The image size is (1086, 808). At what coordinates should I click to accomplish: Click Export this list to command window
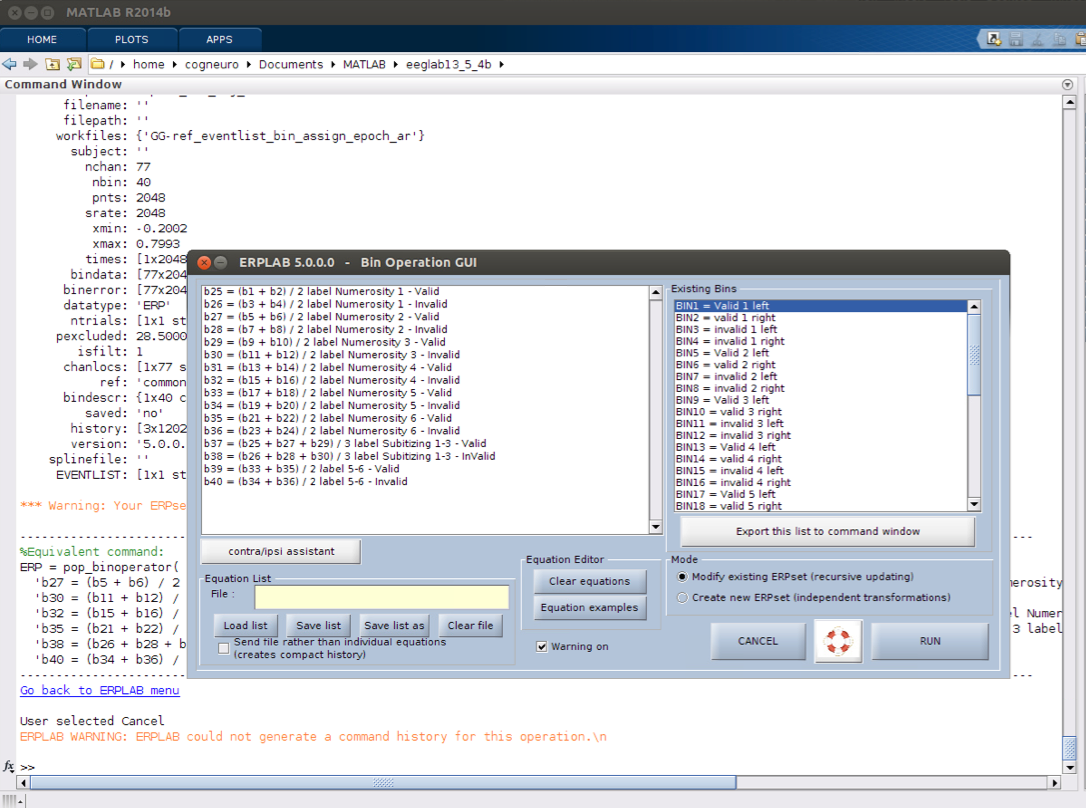828,531
